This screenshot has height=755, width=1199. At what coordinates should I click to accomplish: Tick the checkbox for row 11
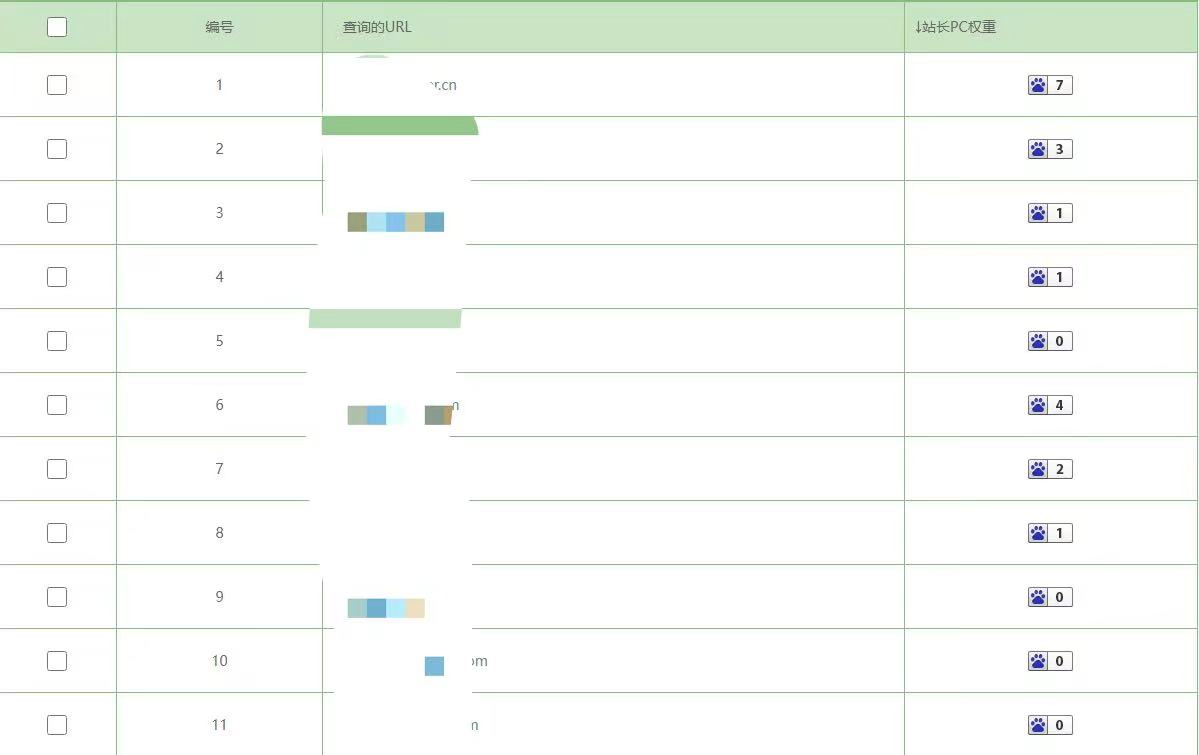(x=57, y=725)
